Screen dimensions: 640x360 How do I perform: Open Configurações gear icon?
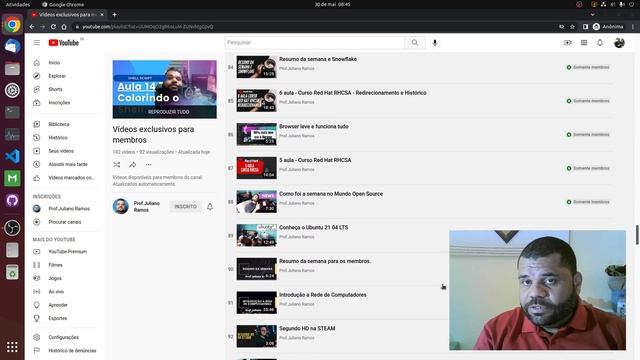37,337
